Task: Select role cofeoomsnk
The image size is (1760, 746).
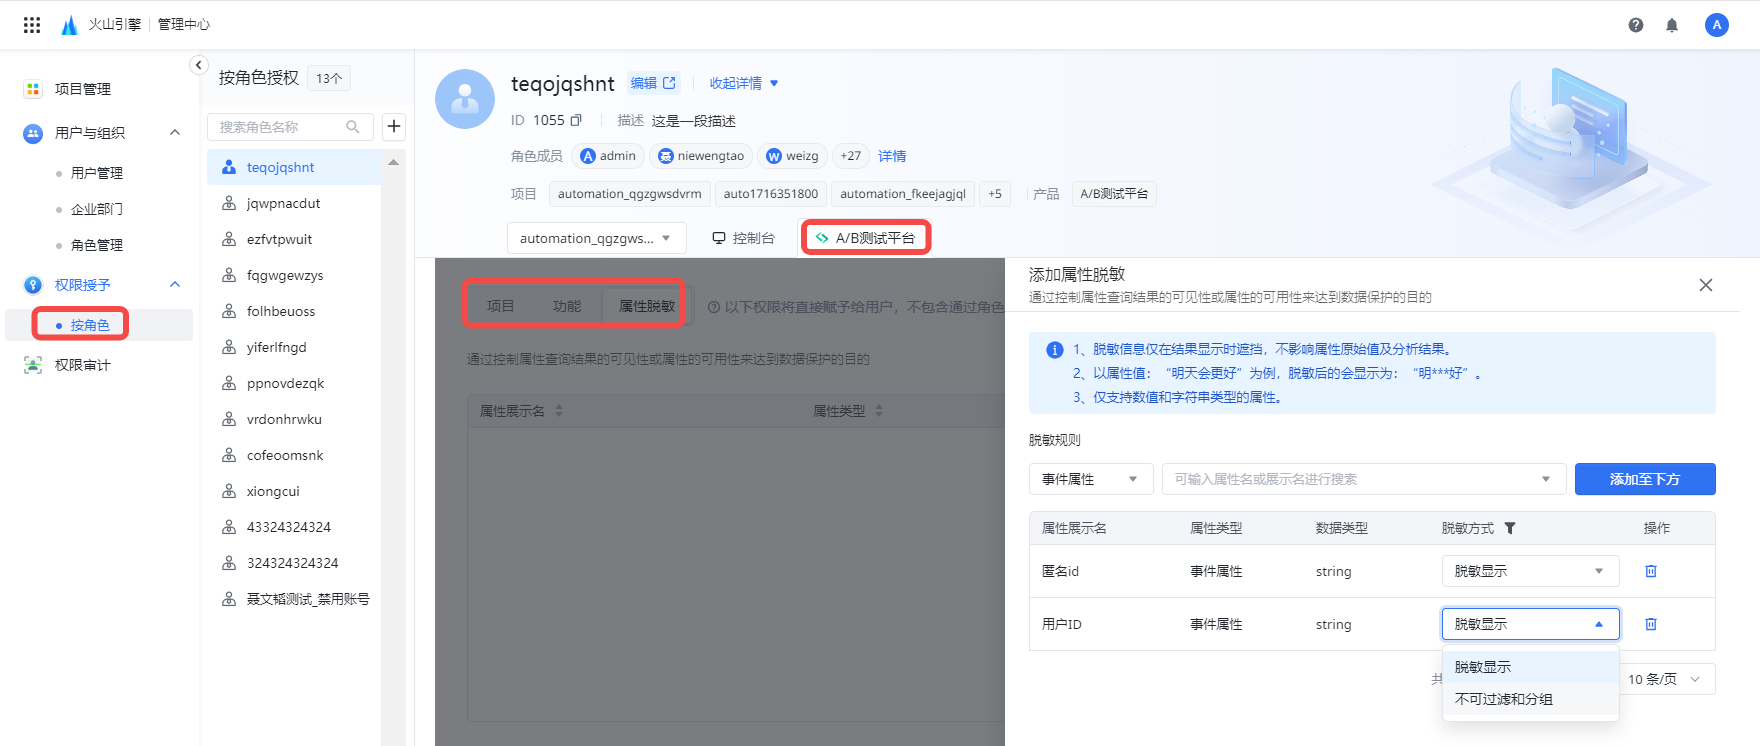Action: point(294,455)
